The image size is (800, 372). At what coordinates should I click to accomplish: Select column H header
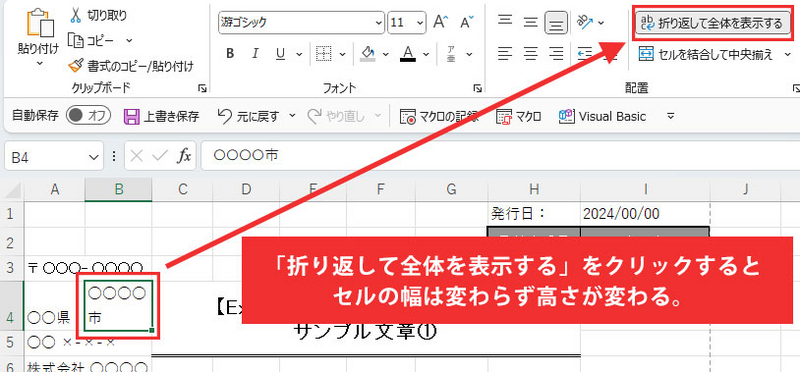(x=534, y=190)
